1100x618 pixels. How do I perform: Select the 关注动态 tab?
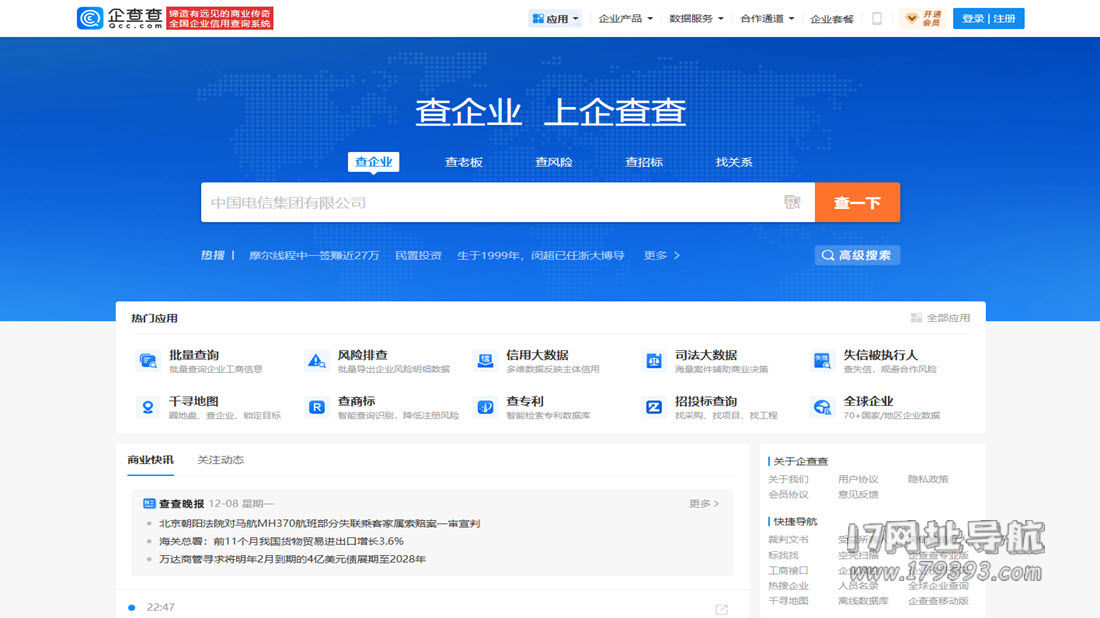pyautogui.click(x=220, y=460)
